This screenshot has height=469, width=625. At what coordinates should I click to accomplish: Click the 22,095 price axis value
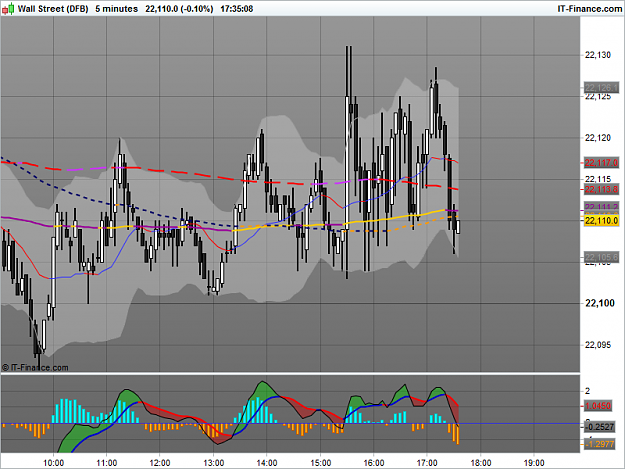click(597, 345)
